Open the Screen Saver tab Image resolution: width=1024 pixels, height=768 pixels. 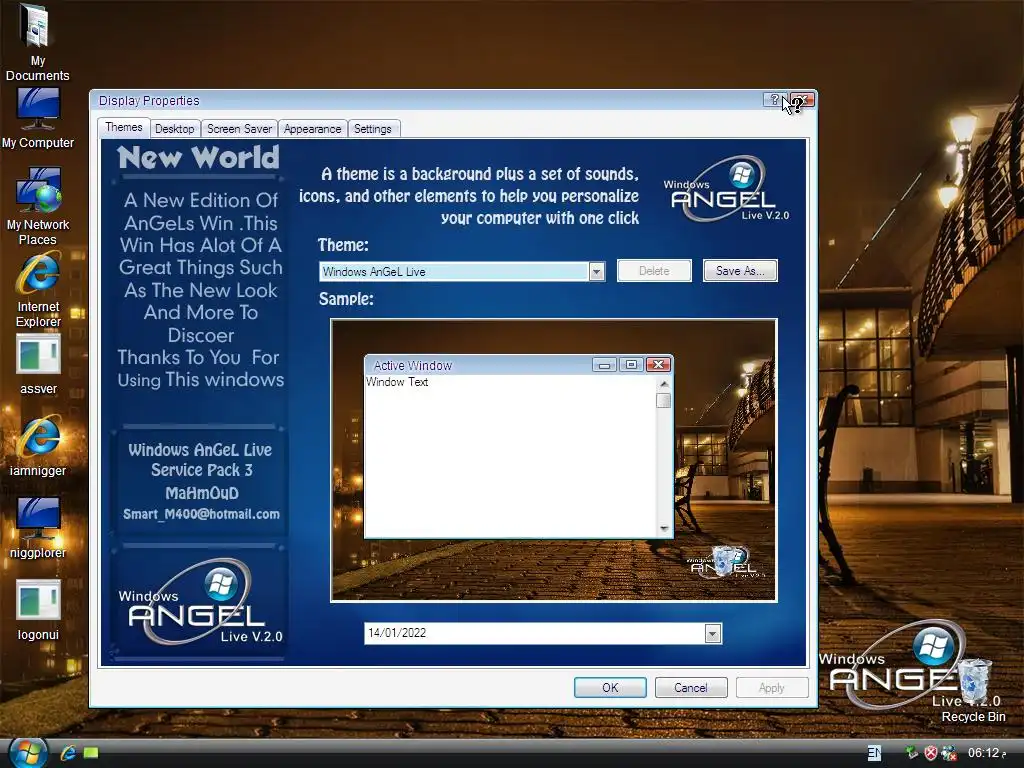coord(239,129)
